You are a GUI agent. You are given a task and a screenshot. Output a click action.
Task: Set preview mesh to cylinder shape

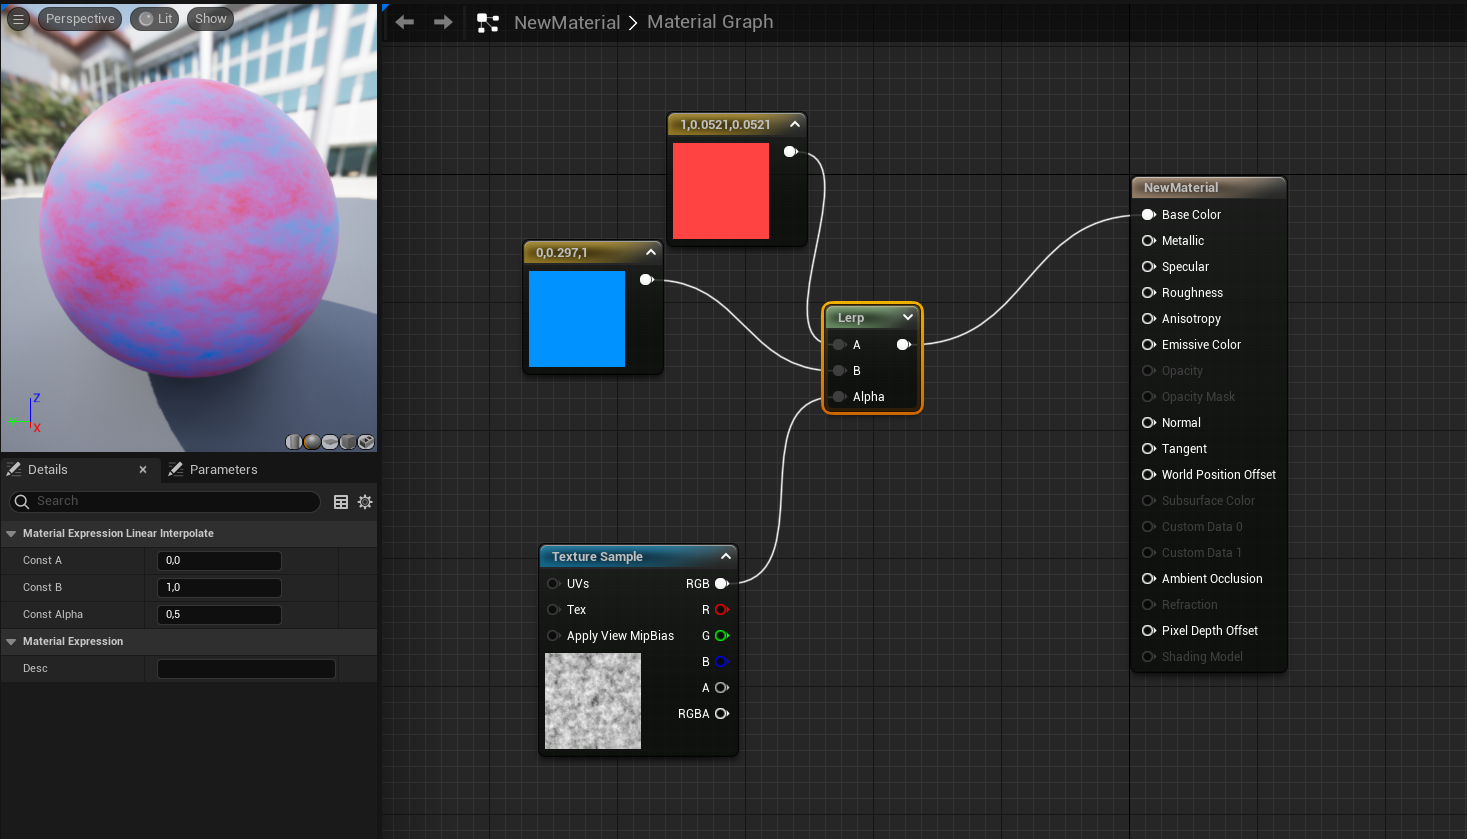pyautogui.click(x=294, y=442)
